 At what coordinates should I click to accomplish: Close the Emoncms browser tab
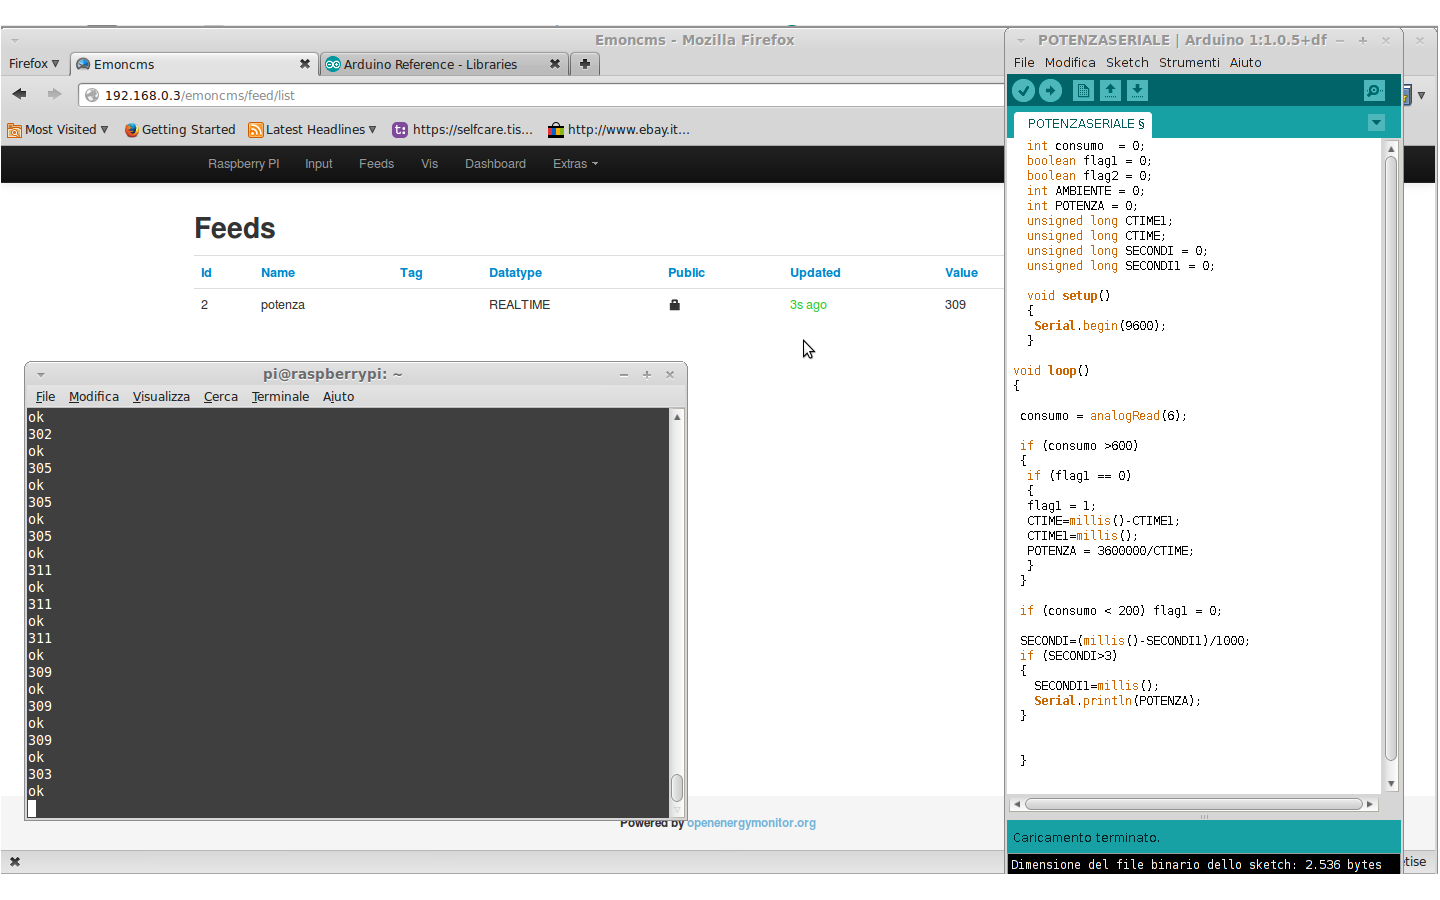pos(305,64)
